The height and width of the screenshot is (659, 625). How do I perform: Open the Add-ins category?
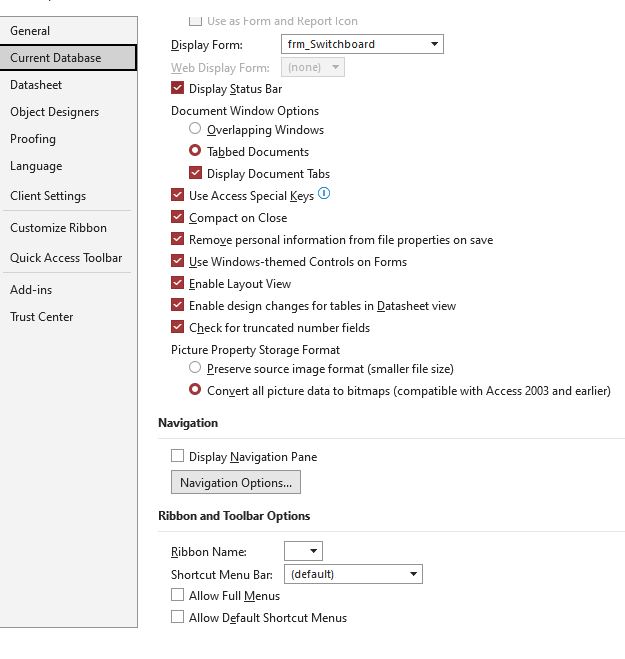pos(31,290)
